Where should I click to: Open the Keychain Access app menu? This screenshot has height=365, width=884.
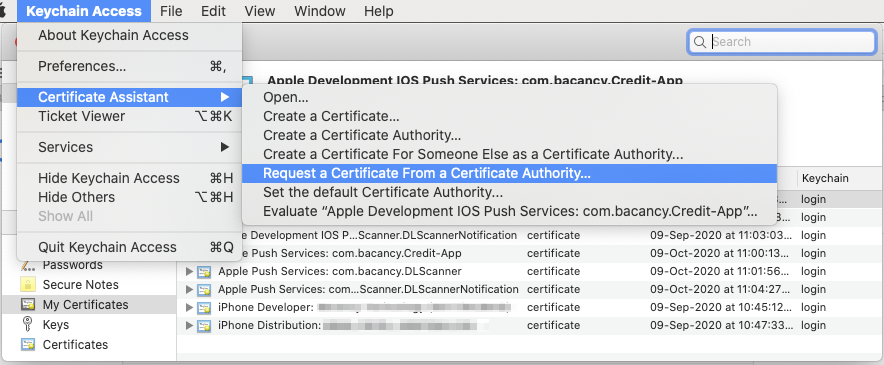pyautogui.click(x=84, y=11)
